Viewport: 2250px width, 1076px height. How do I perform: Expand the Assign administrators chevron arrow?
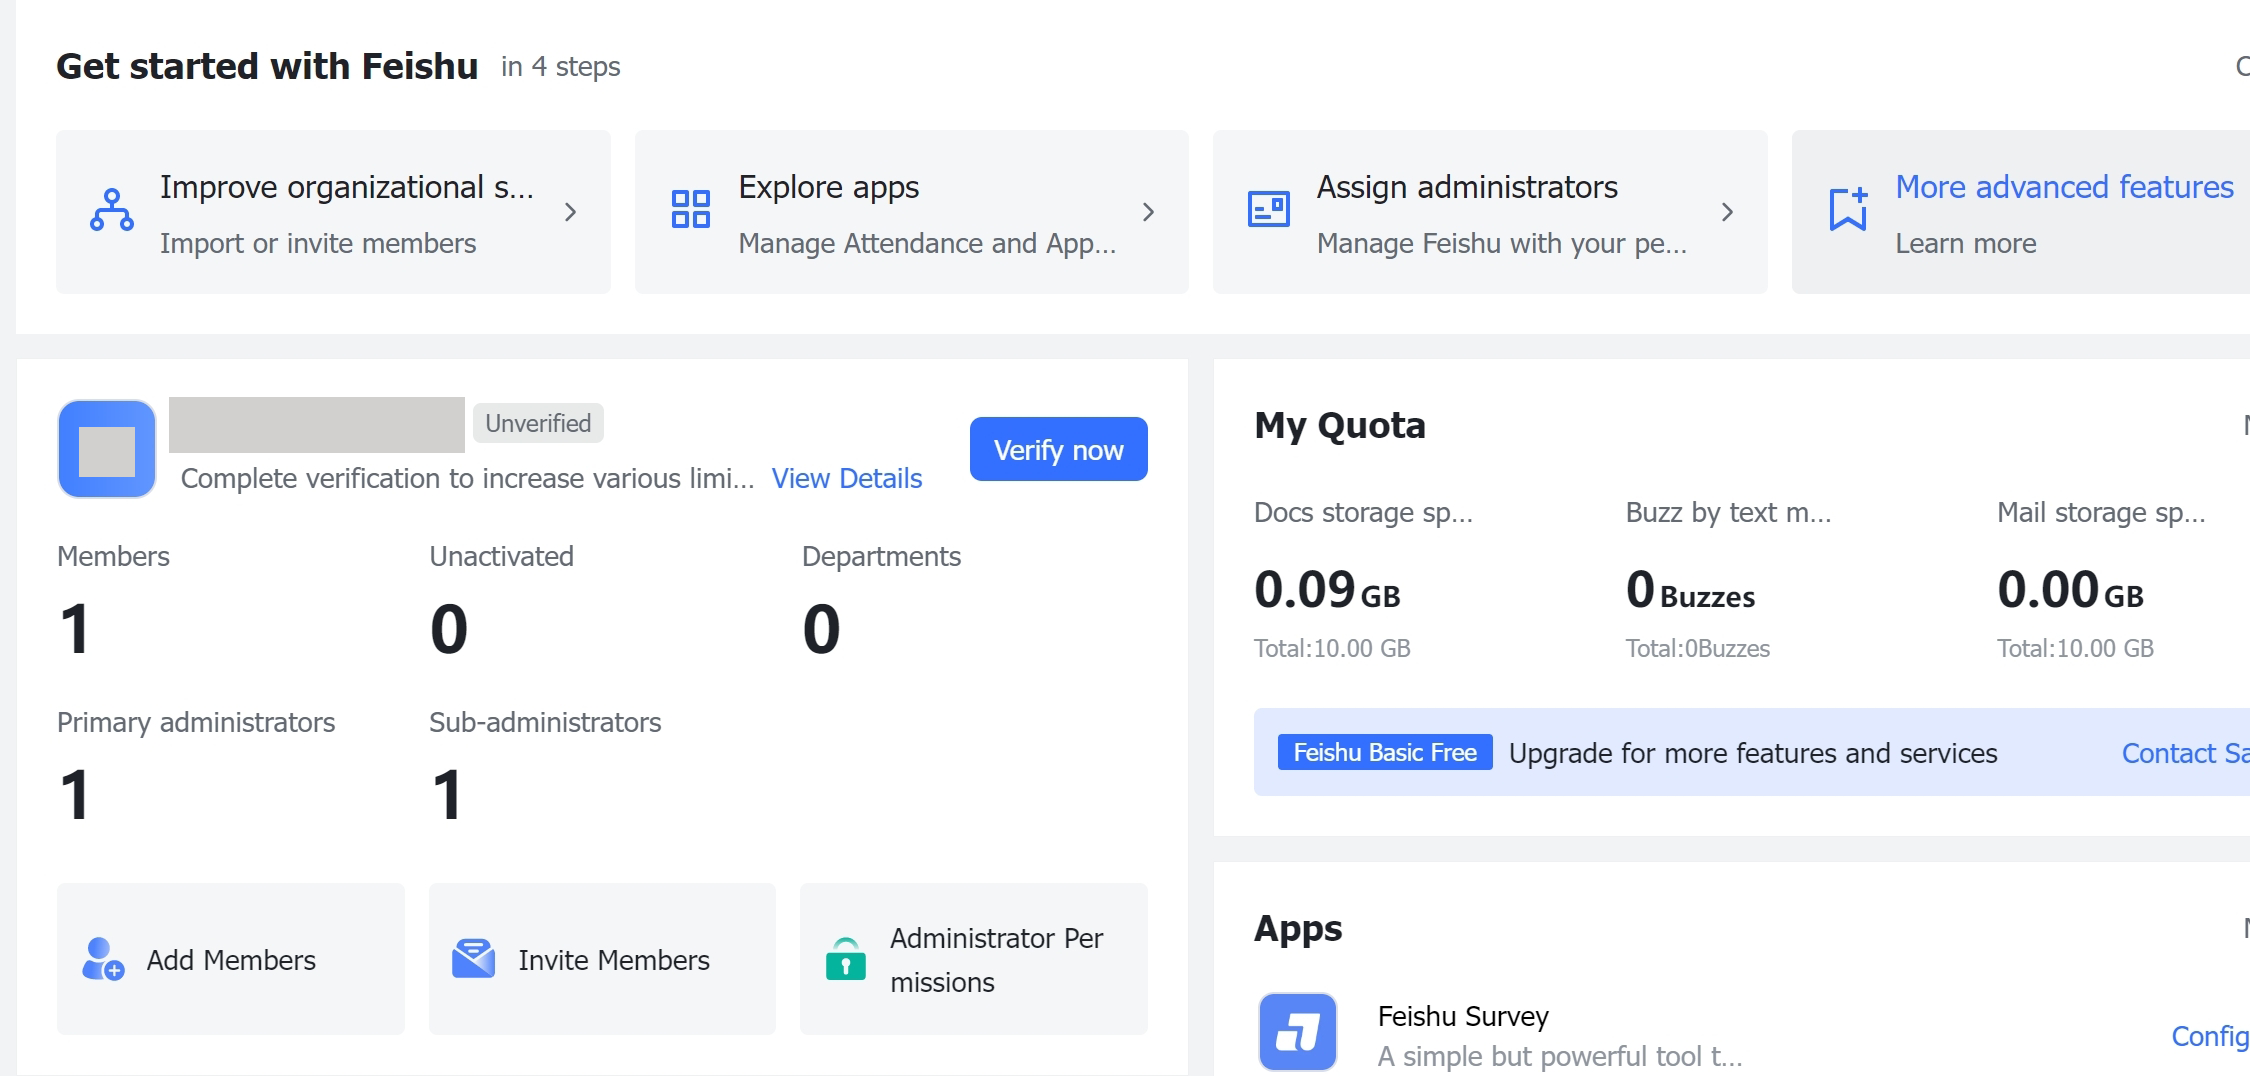pyautogui.click(x=1726, y=212)
